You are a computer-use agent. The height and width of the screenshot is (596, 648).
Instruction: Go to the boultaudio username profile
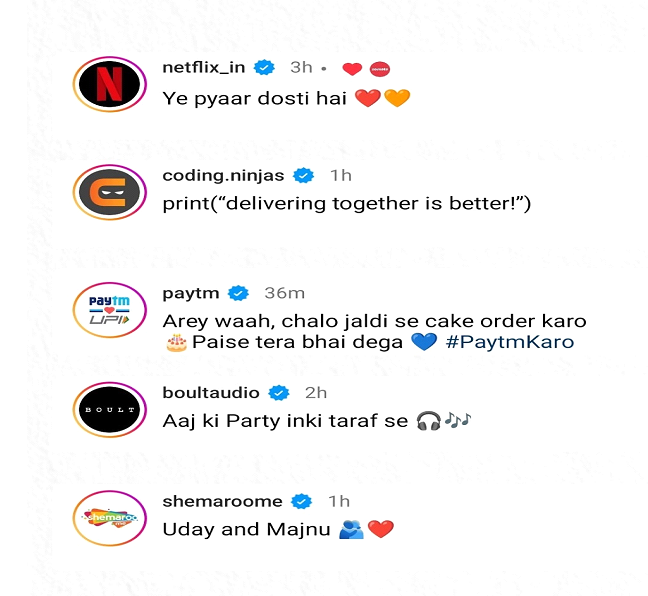pyautogui.click(x=211, y=393)
